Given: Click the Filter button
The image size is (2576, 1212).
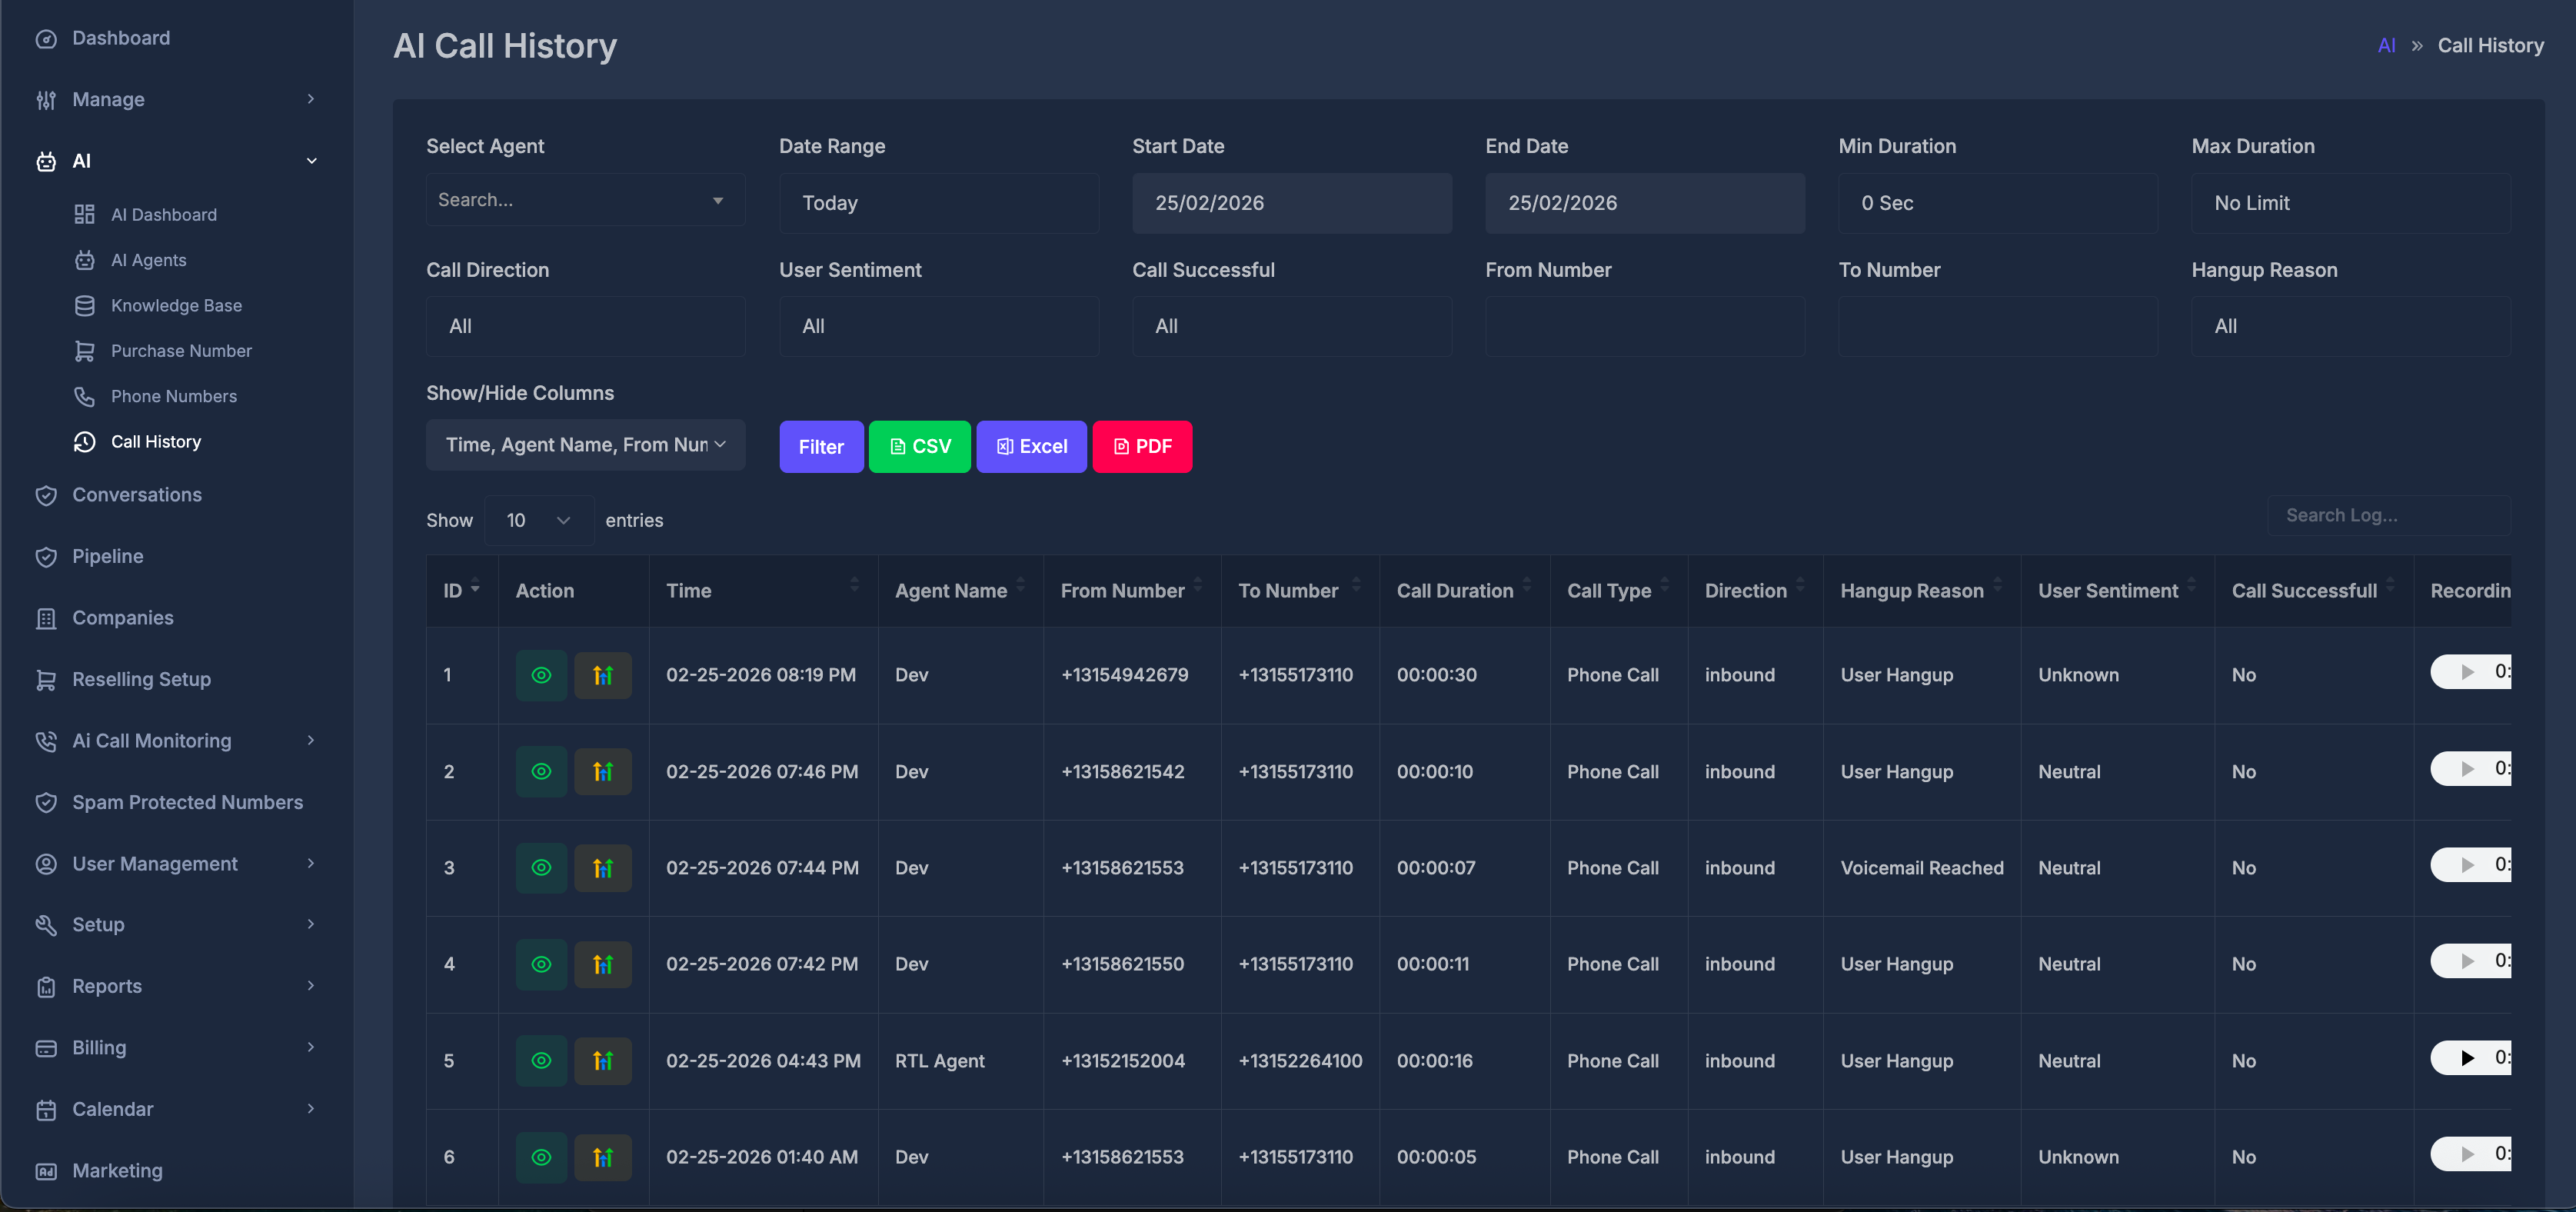Looking at the screenshot, I should [820, 447].
